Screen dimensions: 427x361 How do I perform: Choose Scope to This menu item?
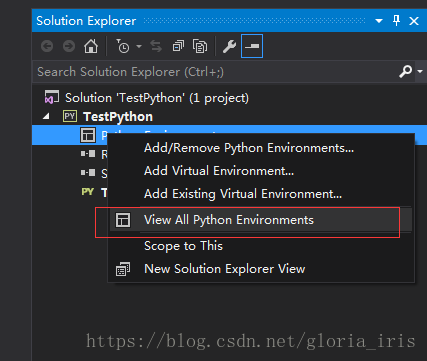click(x=261, y=246)
